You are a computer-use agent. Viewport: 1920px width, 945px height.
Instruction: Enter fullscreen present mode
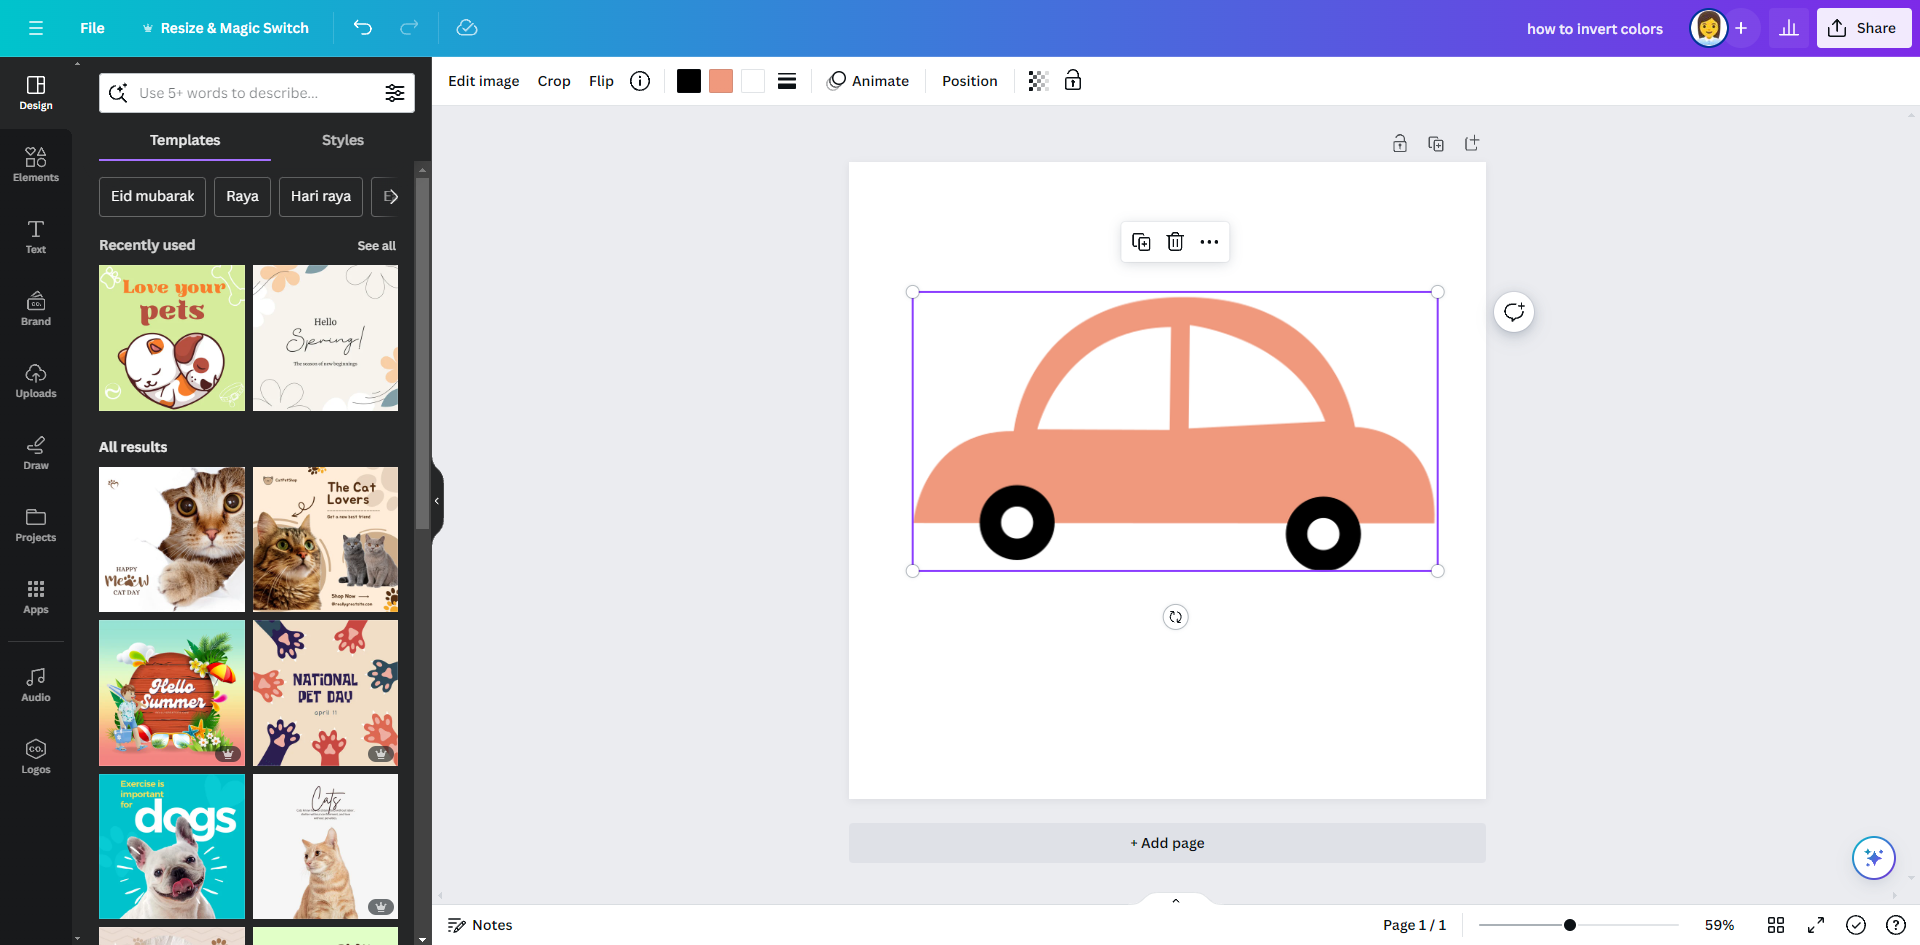[x=1816, y=925]
